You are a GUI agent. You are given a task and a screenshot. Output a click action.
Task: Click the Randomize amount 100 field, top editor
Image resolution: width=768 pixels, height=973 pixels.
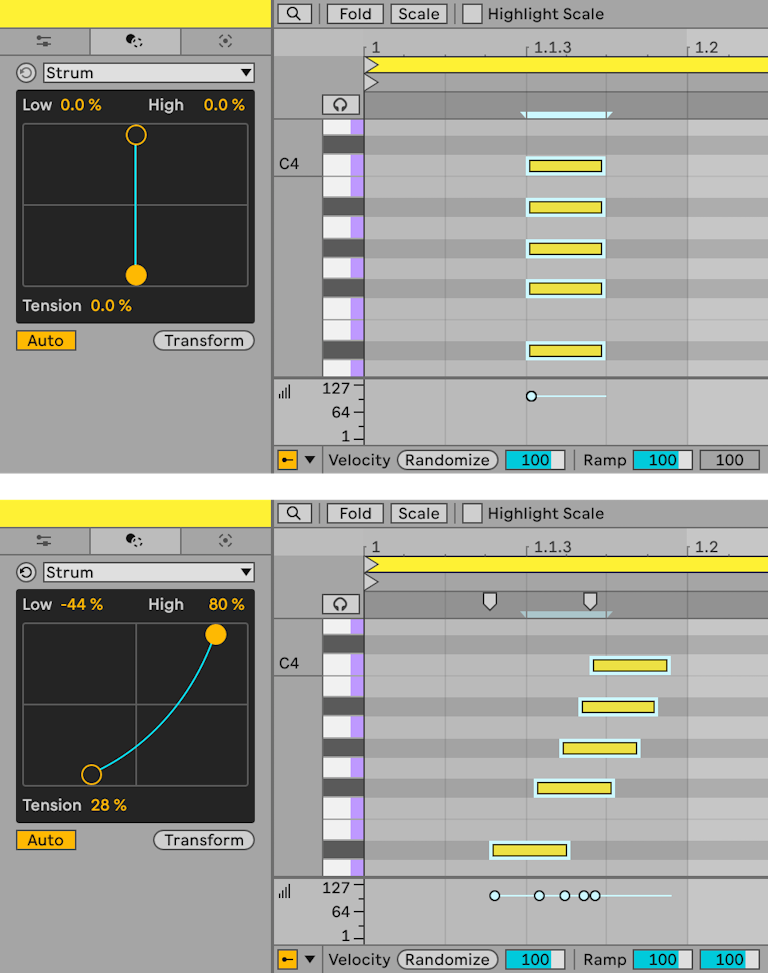click(x=535, y=460)
